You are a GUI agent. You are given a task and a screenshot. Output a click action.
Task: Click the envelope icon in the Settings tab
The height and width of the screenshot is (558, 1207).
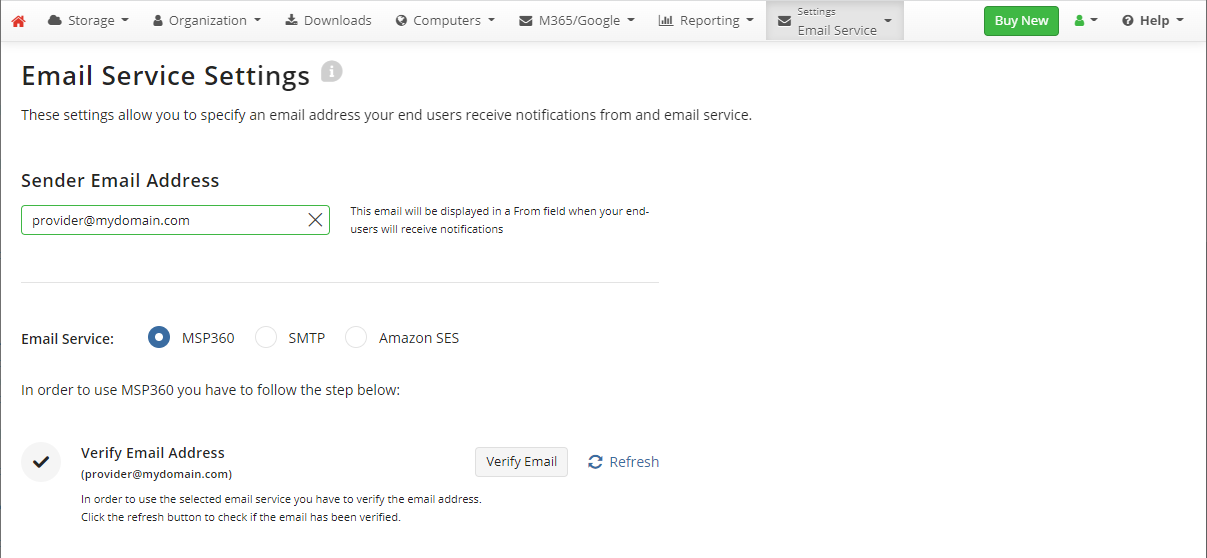click(784, 21)
